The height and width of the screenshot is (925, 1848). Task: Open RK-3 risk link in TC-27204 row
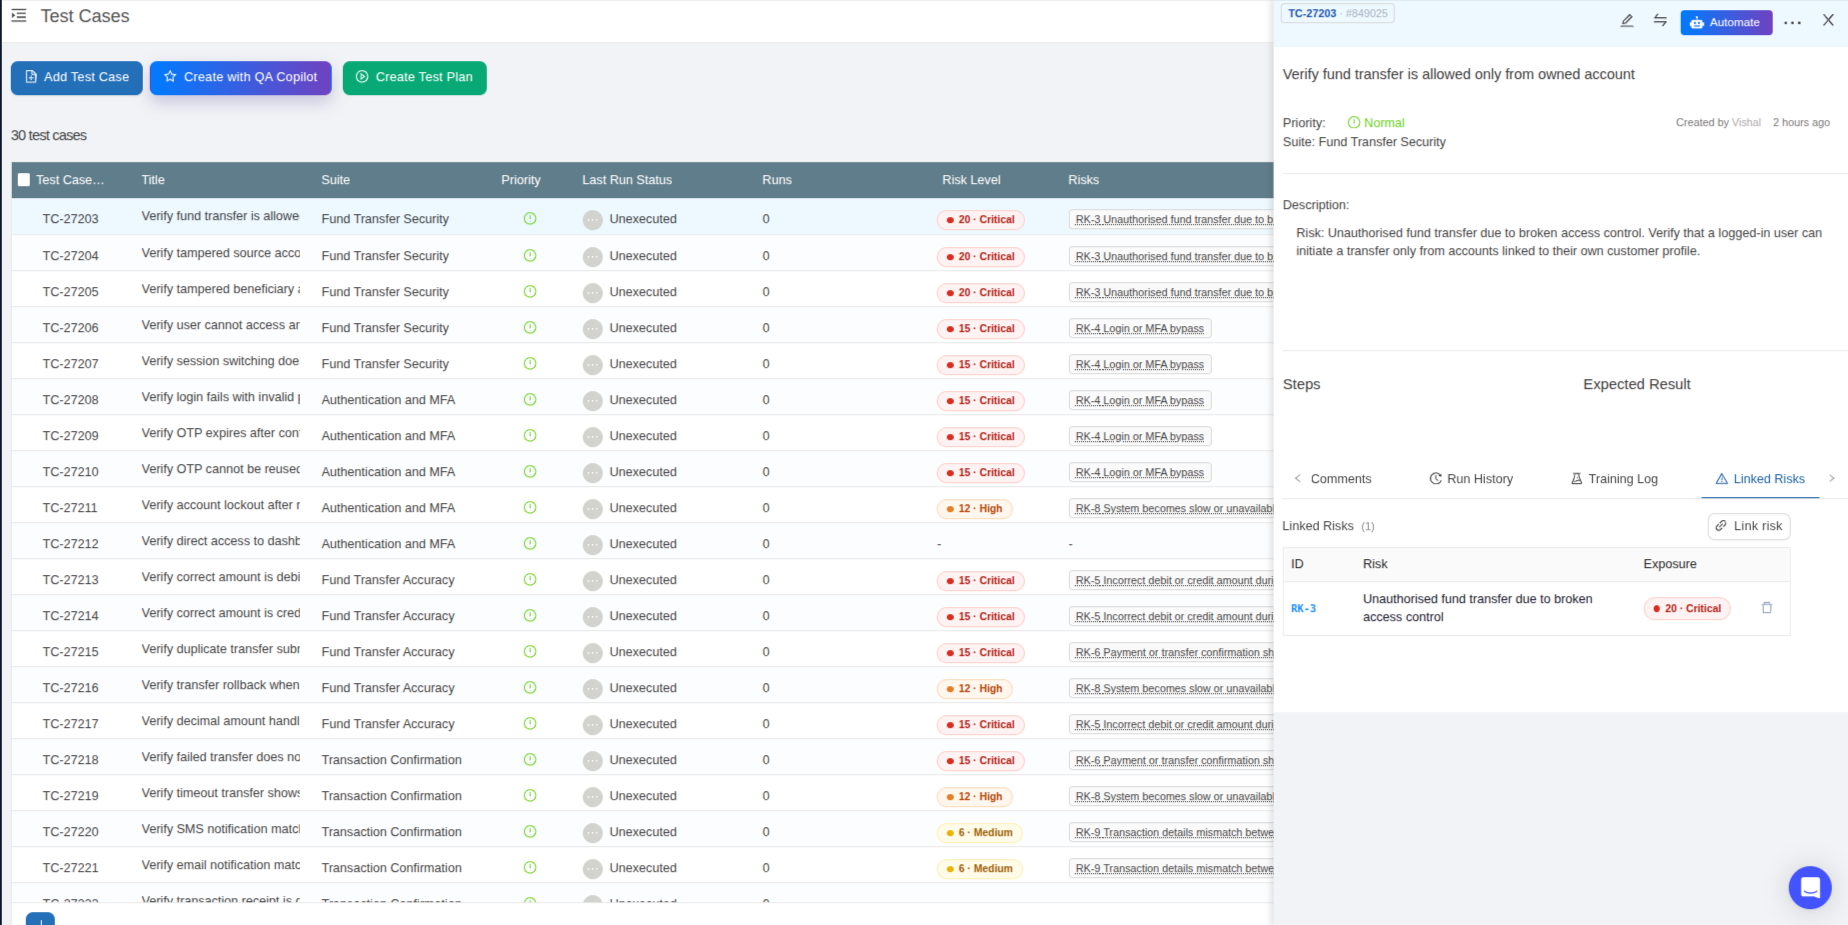click(x=1172, y=256)
